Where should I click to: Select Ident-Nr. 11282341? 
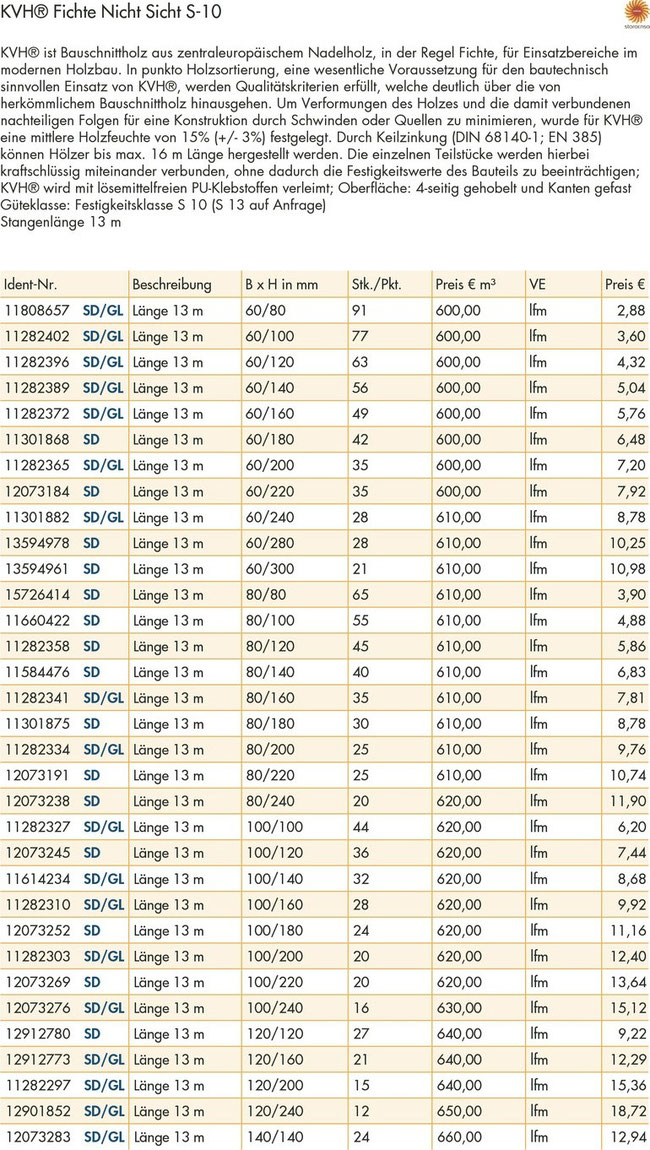coord(37,697)
